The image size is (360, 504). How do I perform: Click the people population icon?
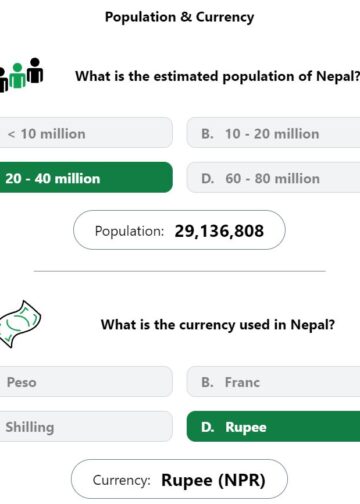tap(21, 75)
